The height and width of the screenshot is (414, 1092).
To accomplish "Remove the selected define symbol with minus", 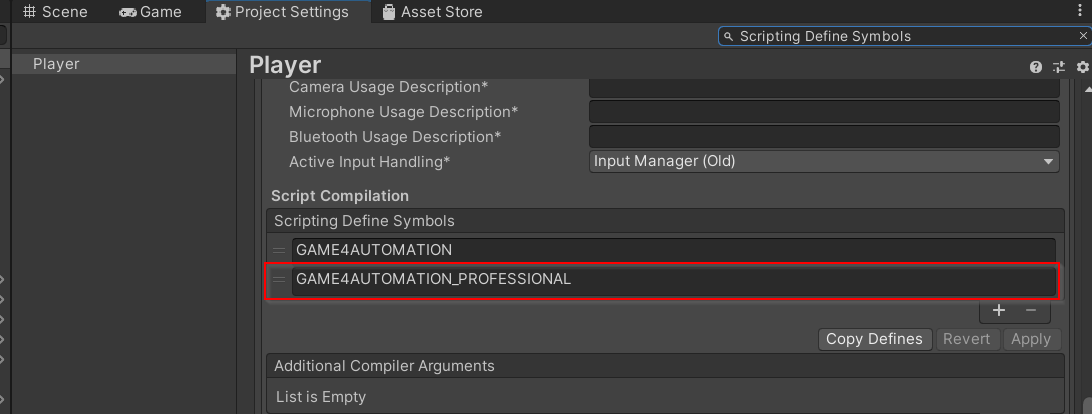I will click(1031, 311).
